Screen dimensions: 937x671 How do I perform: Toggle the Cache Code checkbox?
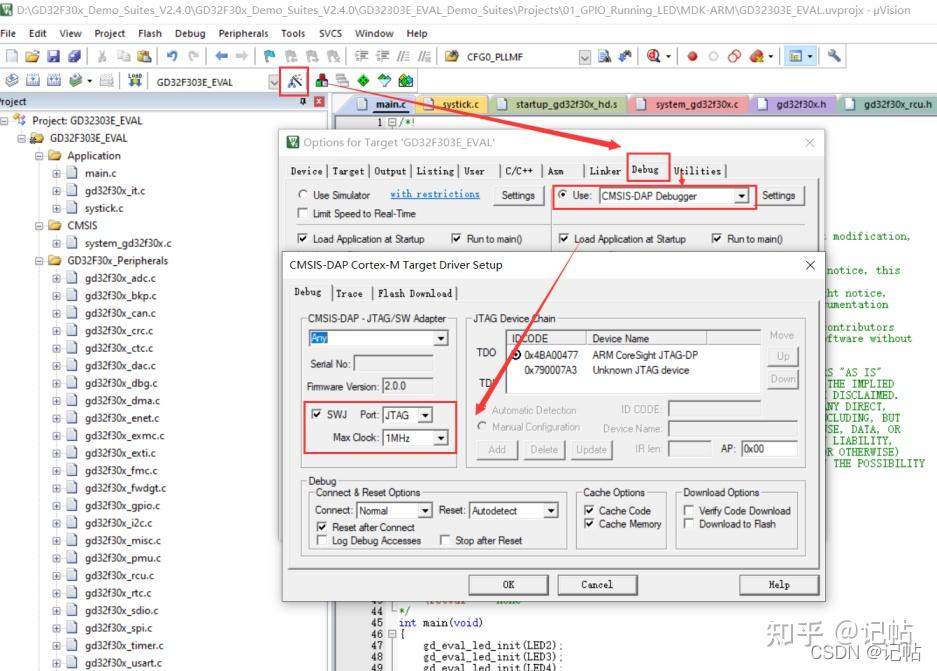(x=589, y=510)
